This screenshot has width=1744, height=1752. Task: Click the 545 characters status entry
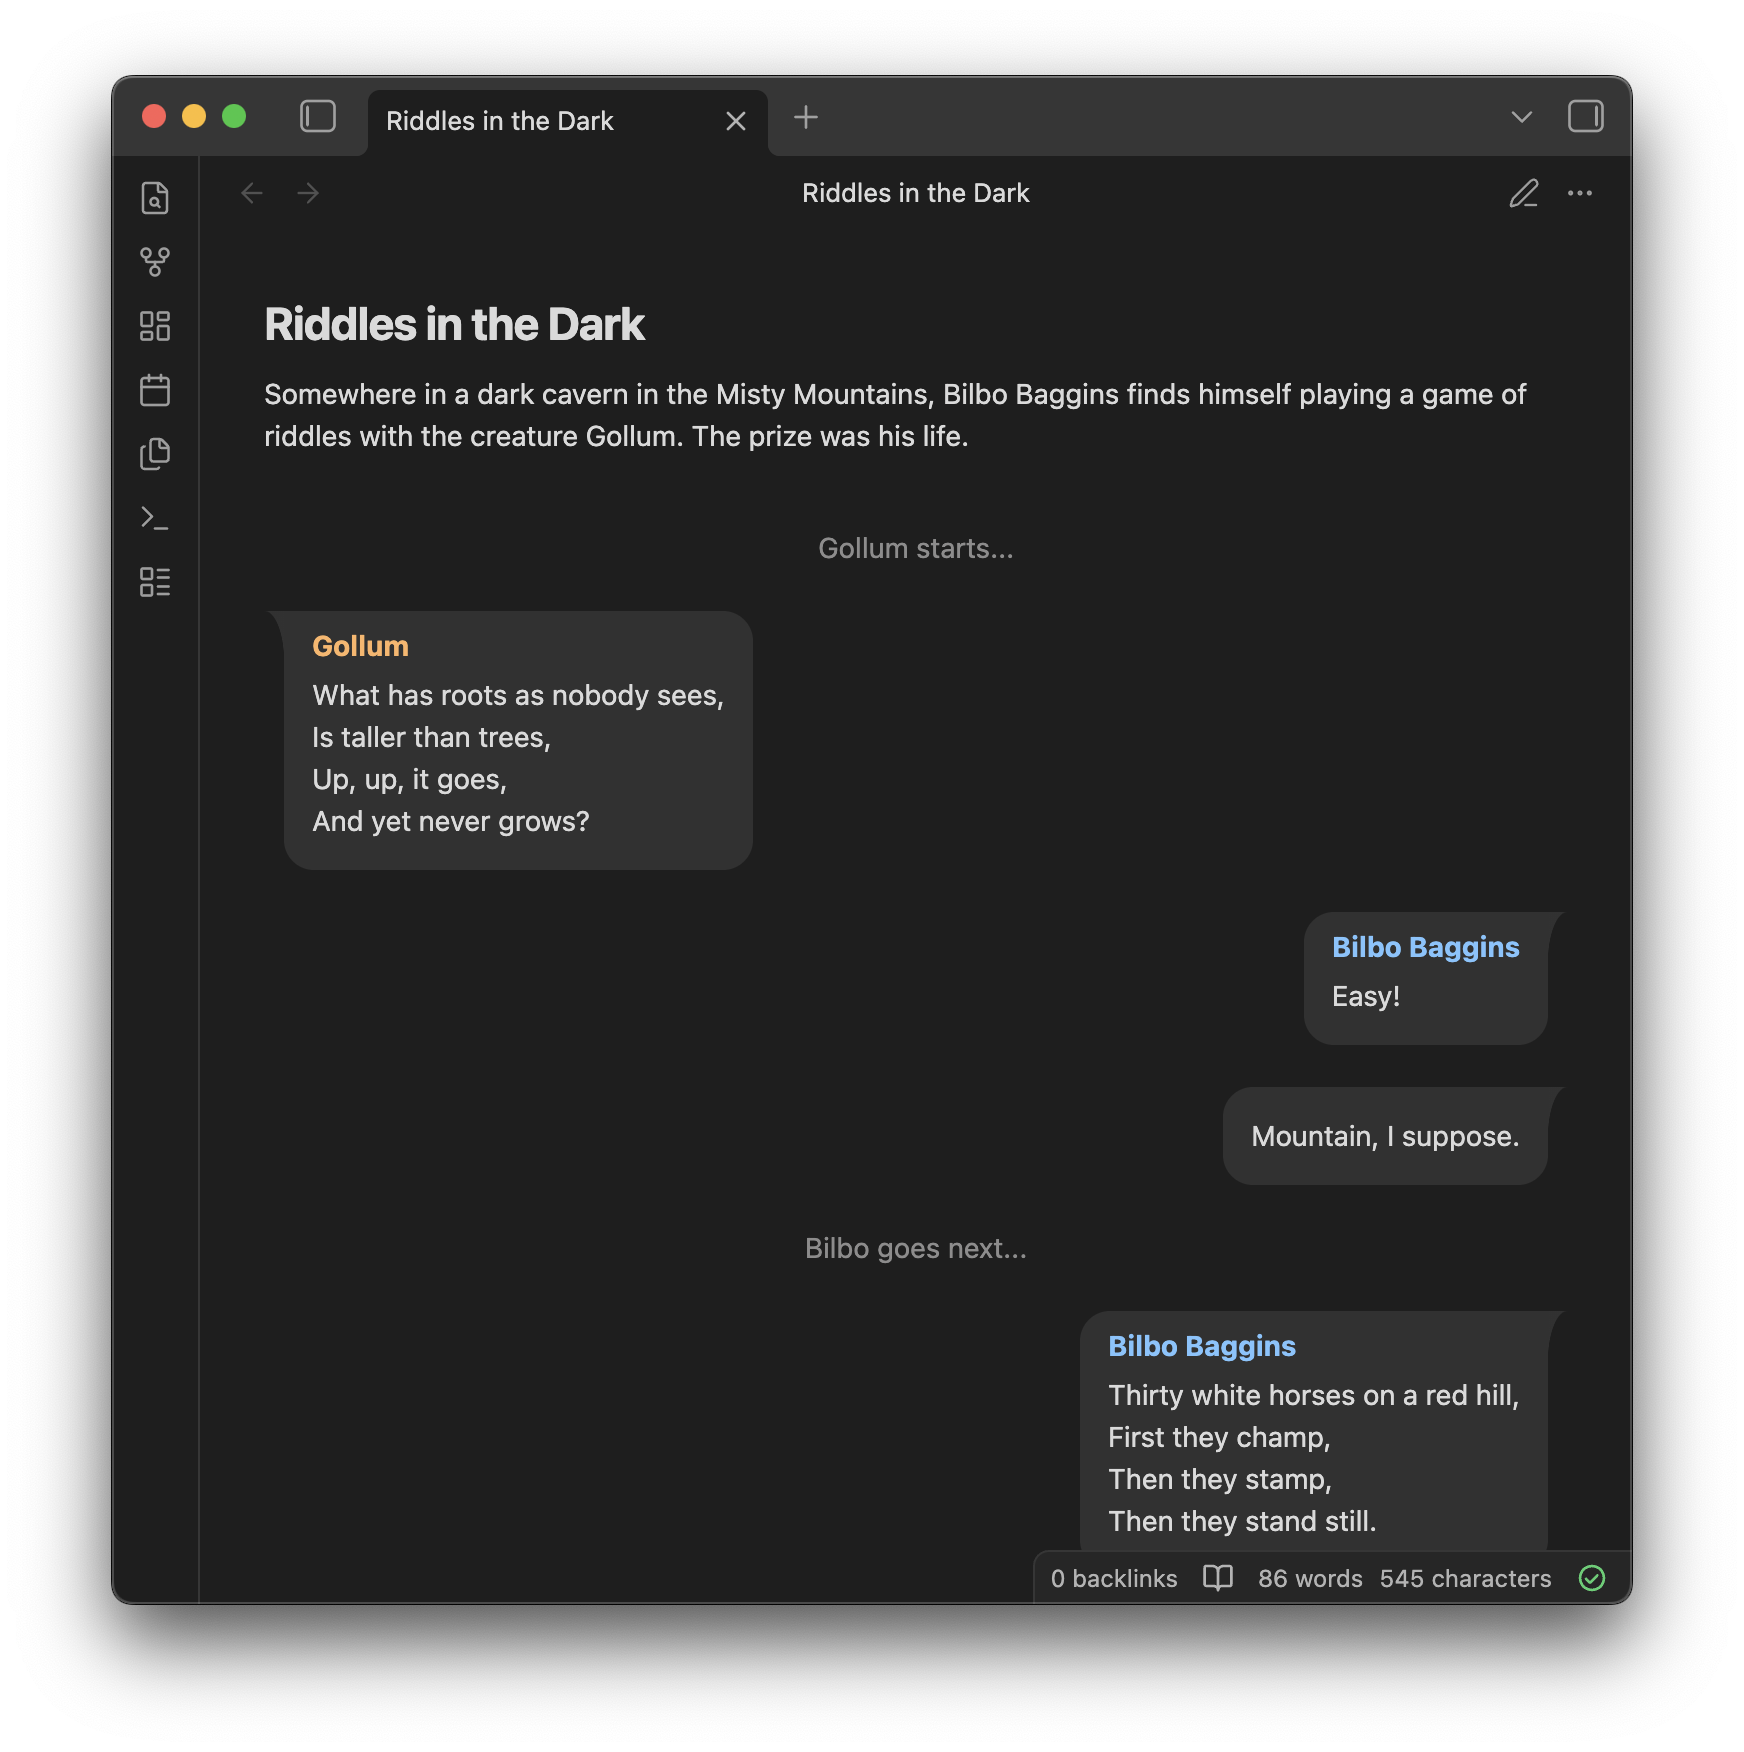coord(1465,1578)
